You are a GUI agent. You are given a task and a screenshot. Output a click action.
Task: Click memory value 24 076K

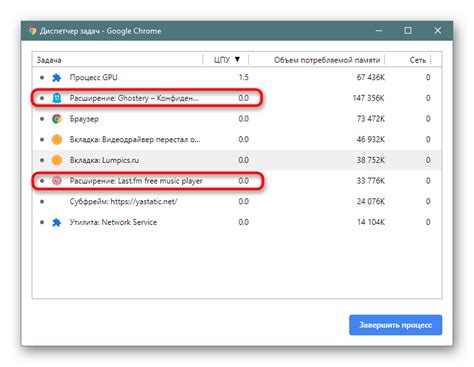(x=371, y=201)
